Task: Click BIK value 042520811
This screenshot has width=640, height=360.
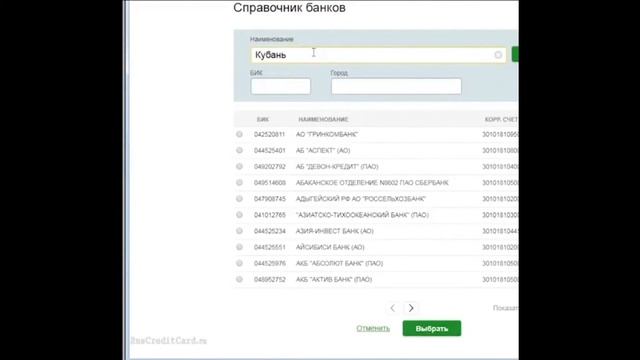Action: [x=269, y=134]
